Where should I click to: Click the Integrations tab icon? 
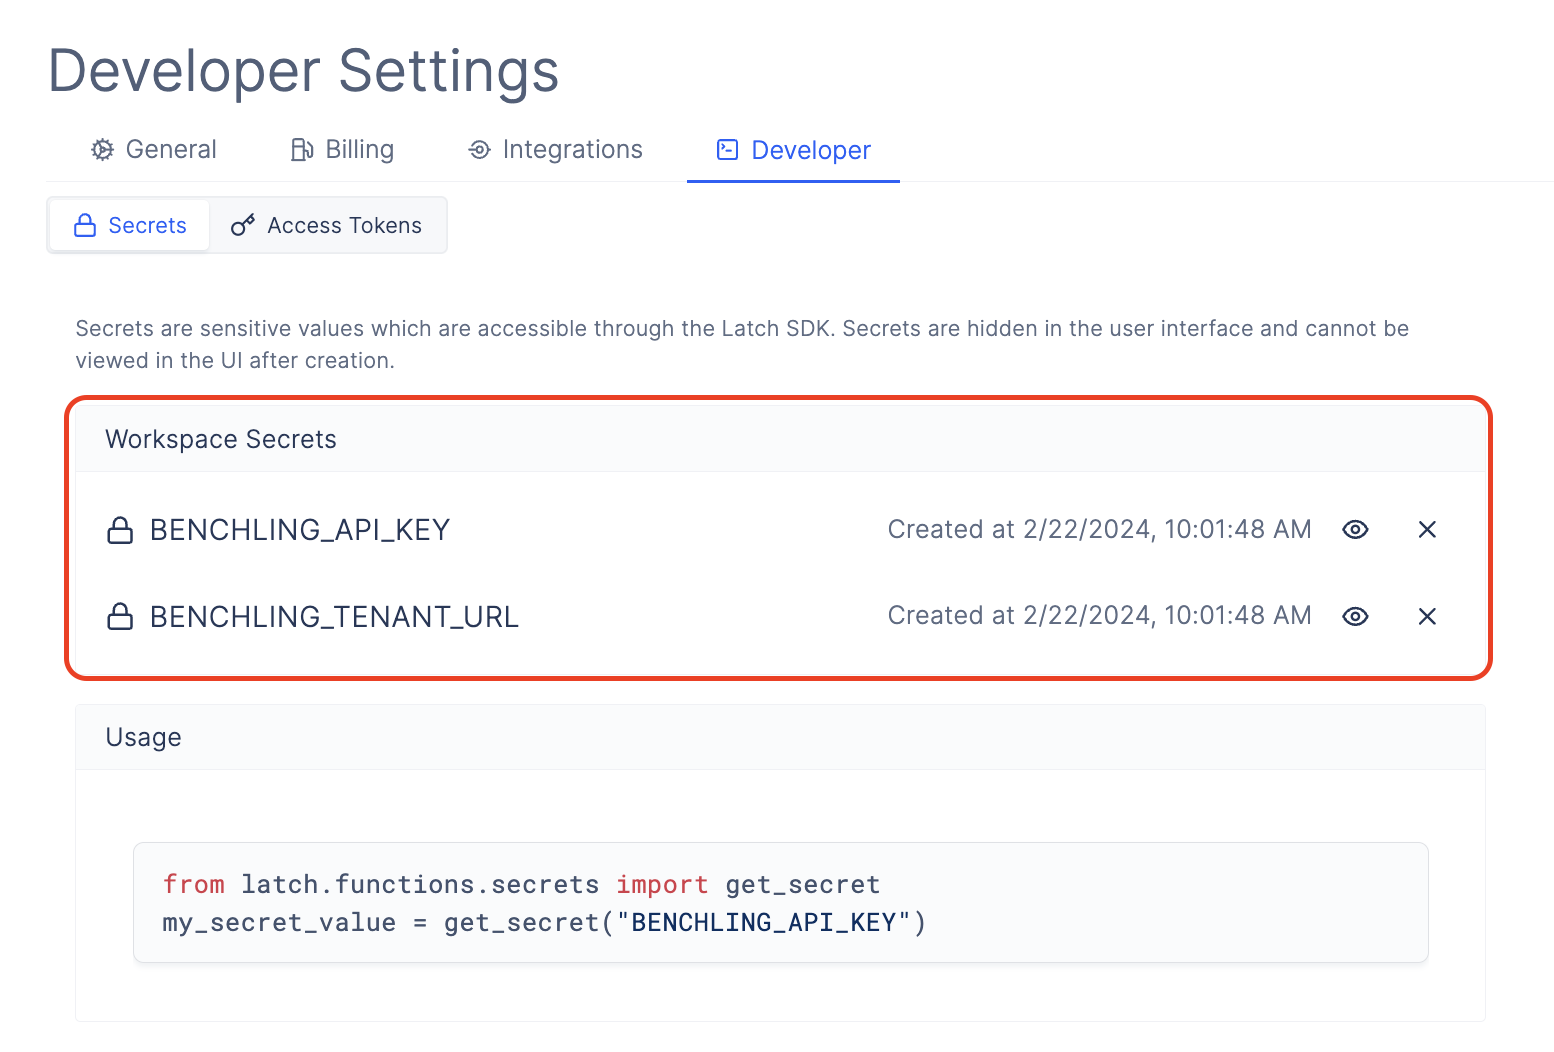(479, 150)
